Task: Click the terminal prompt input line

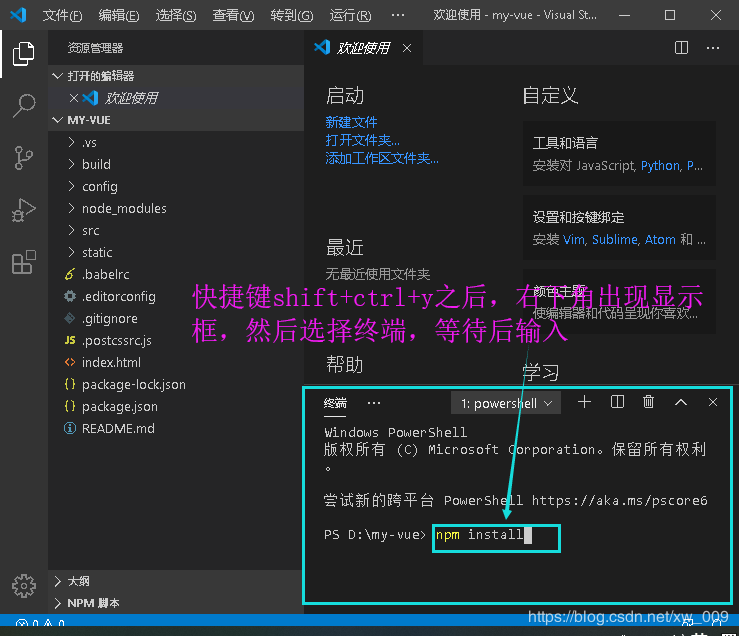Action: (x=495, y=536)
